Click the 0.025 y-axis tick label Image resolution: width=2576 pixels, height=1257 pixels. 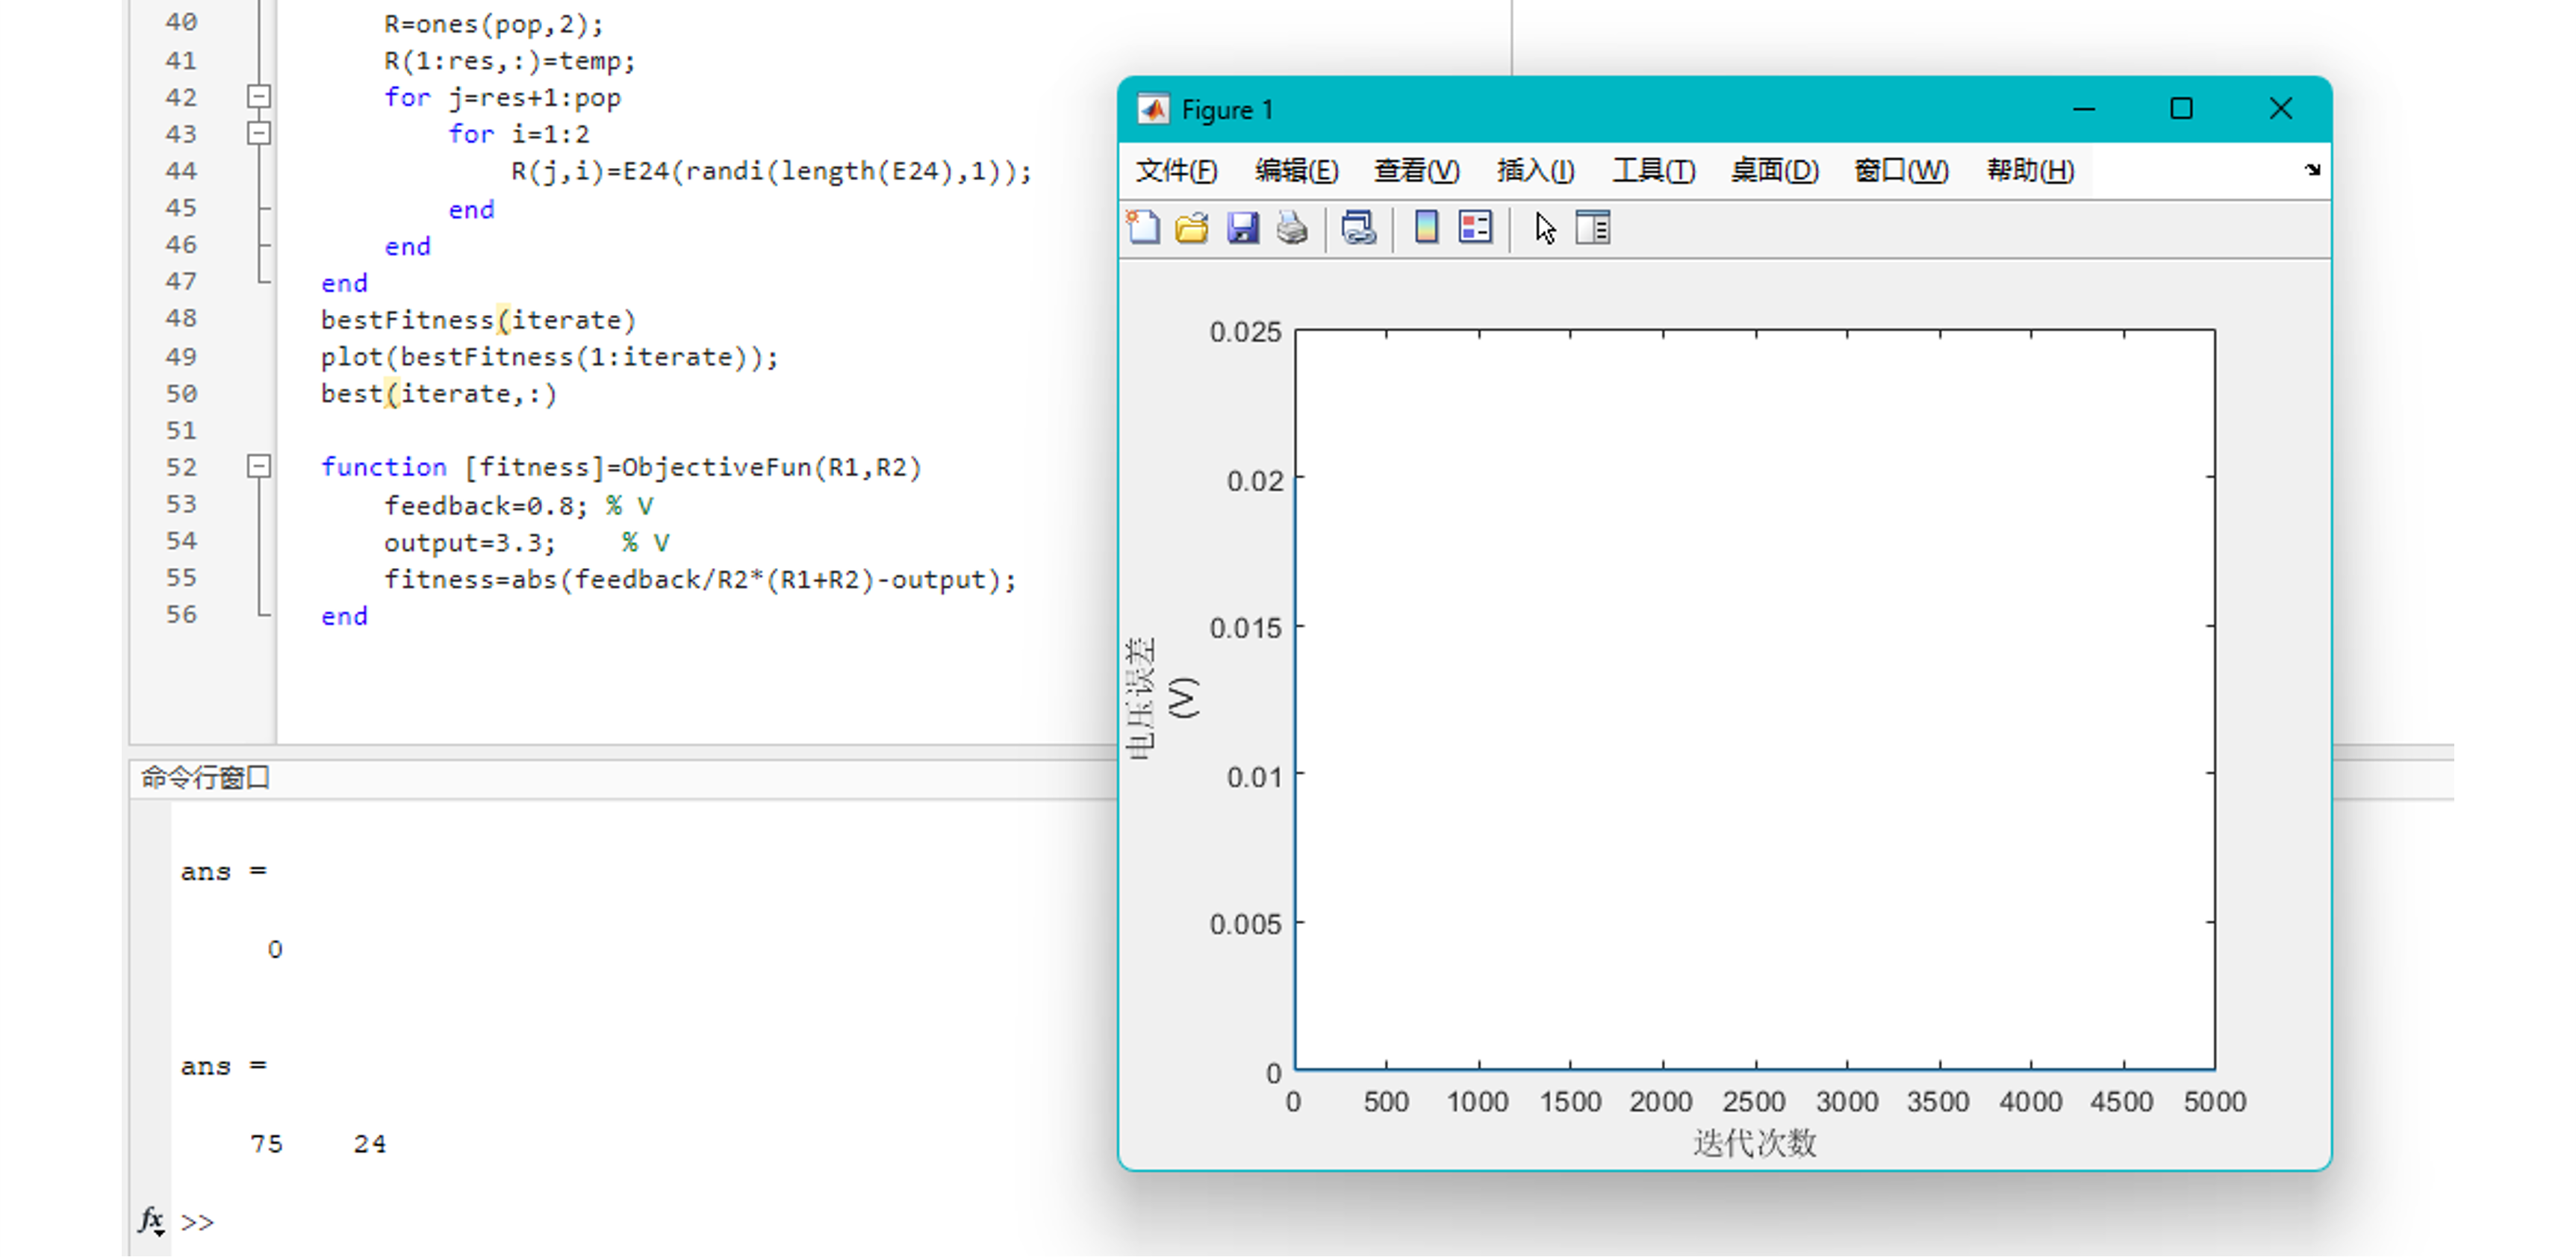point(1245,332)
